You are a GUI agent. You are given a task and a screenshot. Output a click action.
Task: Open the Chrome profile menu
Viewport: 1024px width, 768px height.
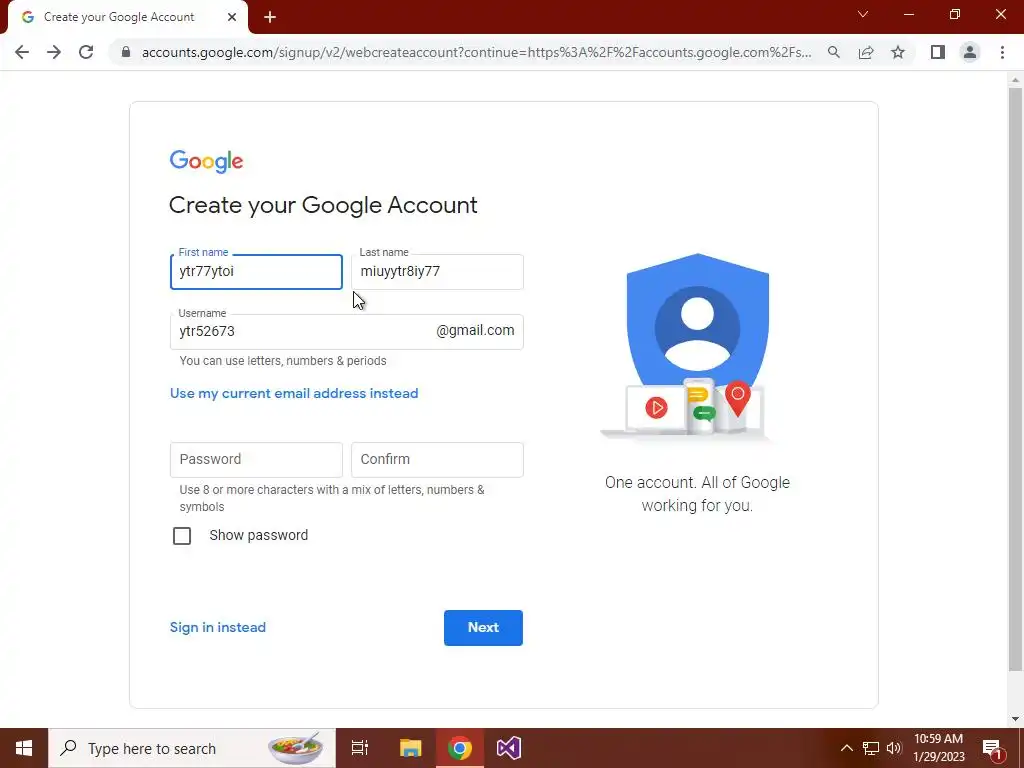tap(970, 52)
